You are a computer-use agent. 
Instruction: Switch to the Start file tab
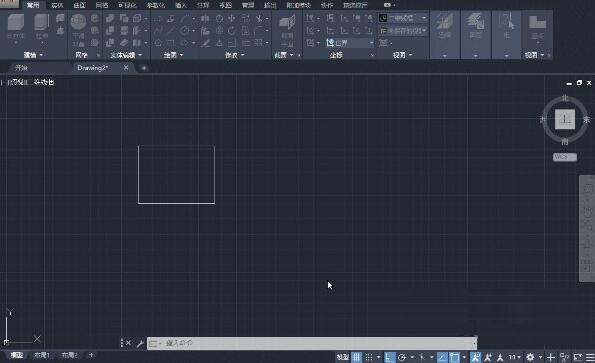tap(21, 68)
